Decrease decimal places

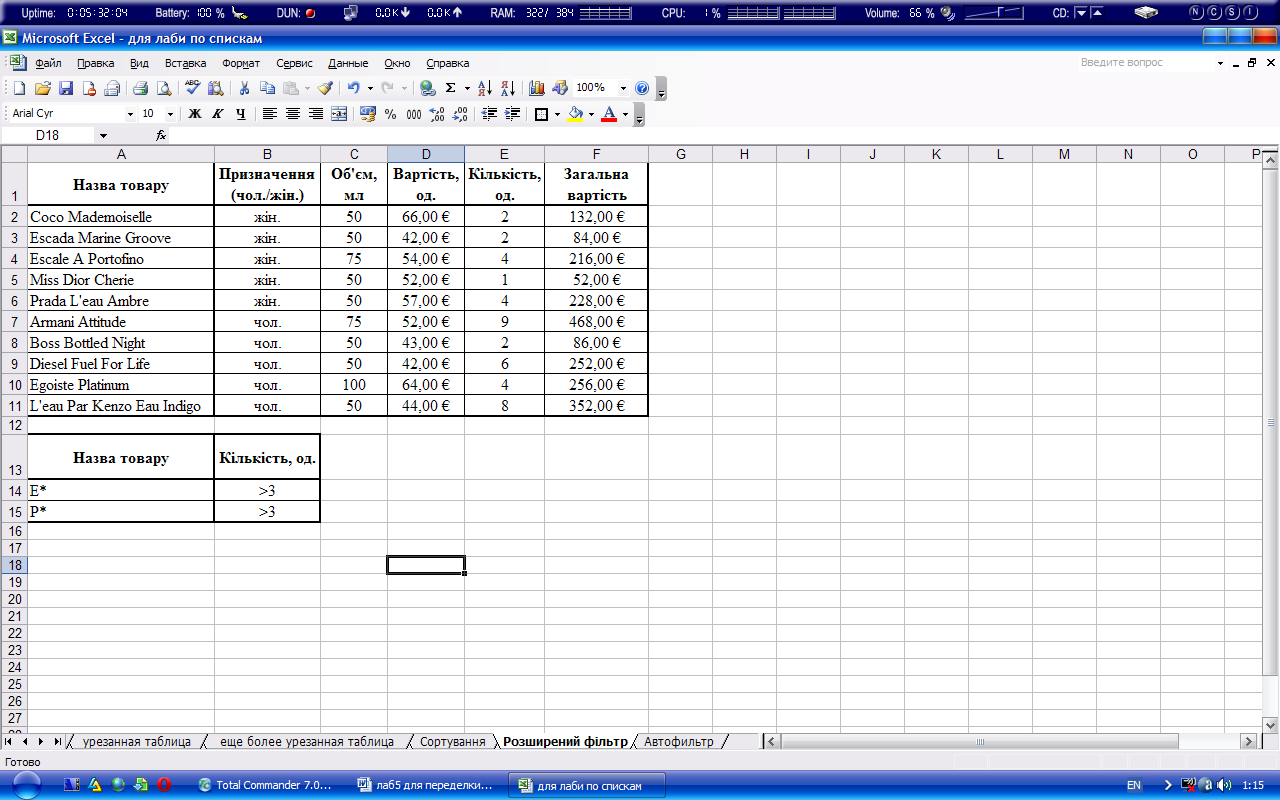[x=459, y=114]
